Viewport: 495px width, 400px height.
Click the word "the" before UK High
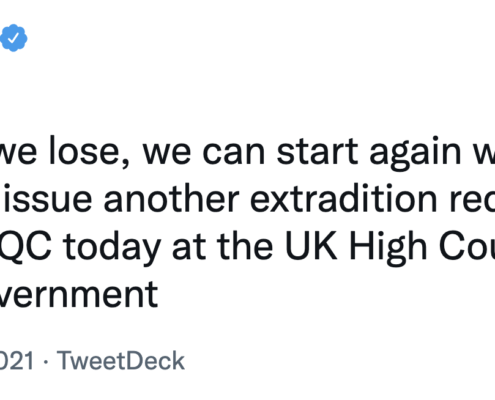tap(245, 246)
